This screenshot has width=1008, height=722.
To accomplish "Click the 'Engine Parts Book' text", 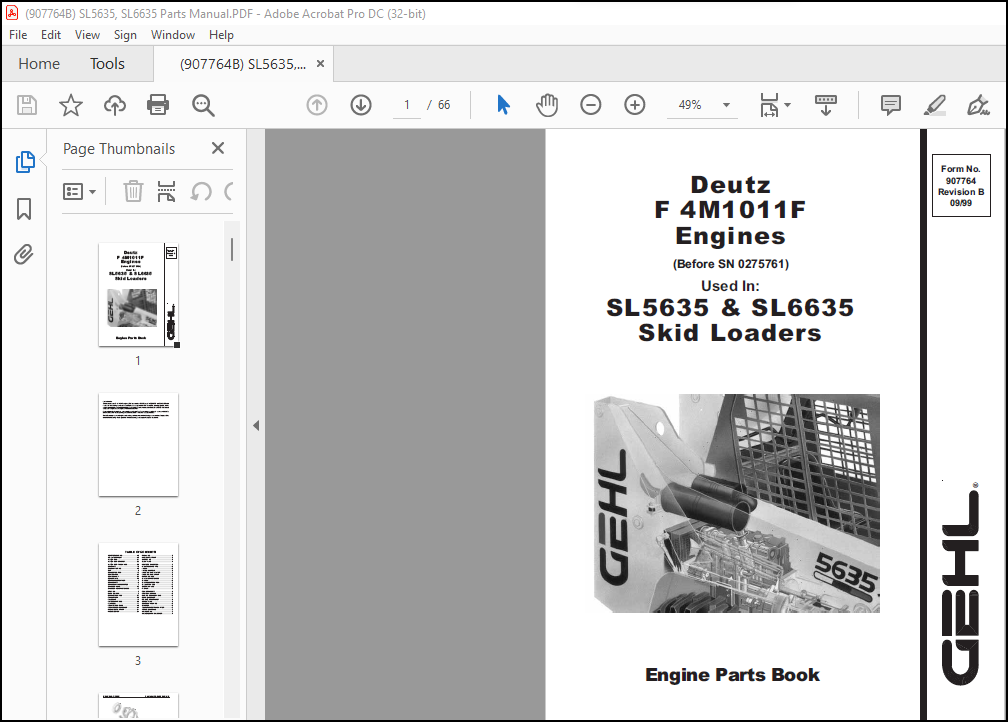I will (x=732, y=674).
